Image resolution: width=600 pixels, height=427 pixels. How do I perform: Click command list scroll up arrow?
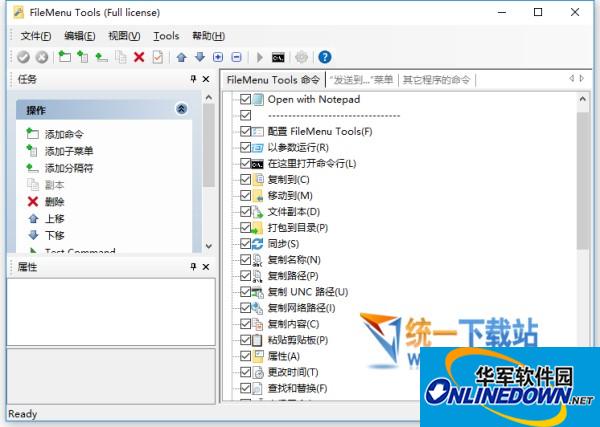[x=583, y=99]
